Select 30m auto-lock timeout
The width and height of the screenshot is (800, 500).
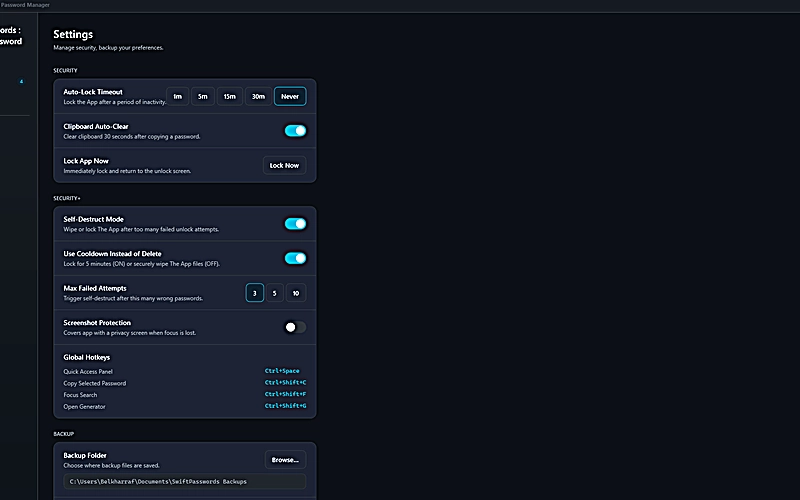(x=258, y=96)
